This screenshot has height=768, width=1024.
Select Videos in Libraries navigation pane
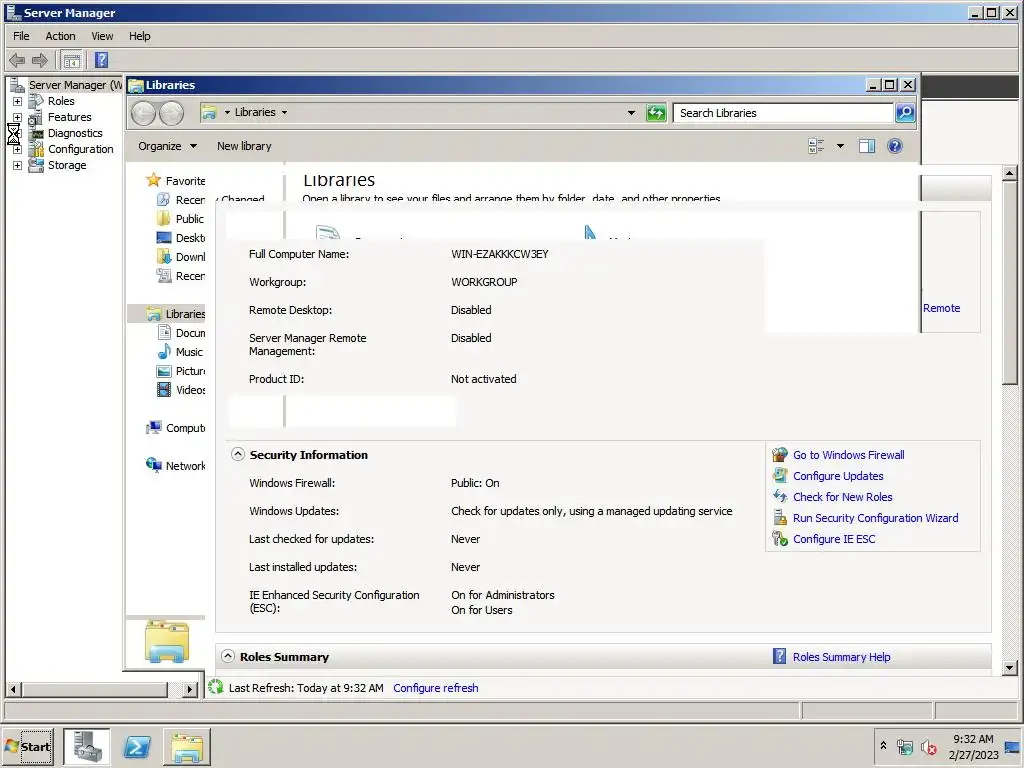click(x=190, y=390)
